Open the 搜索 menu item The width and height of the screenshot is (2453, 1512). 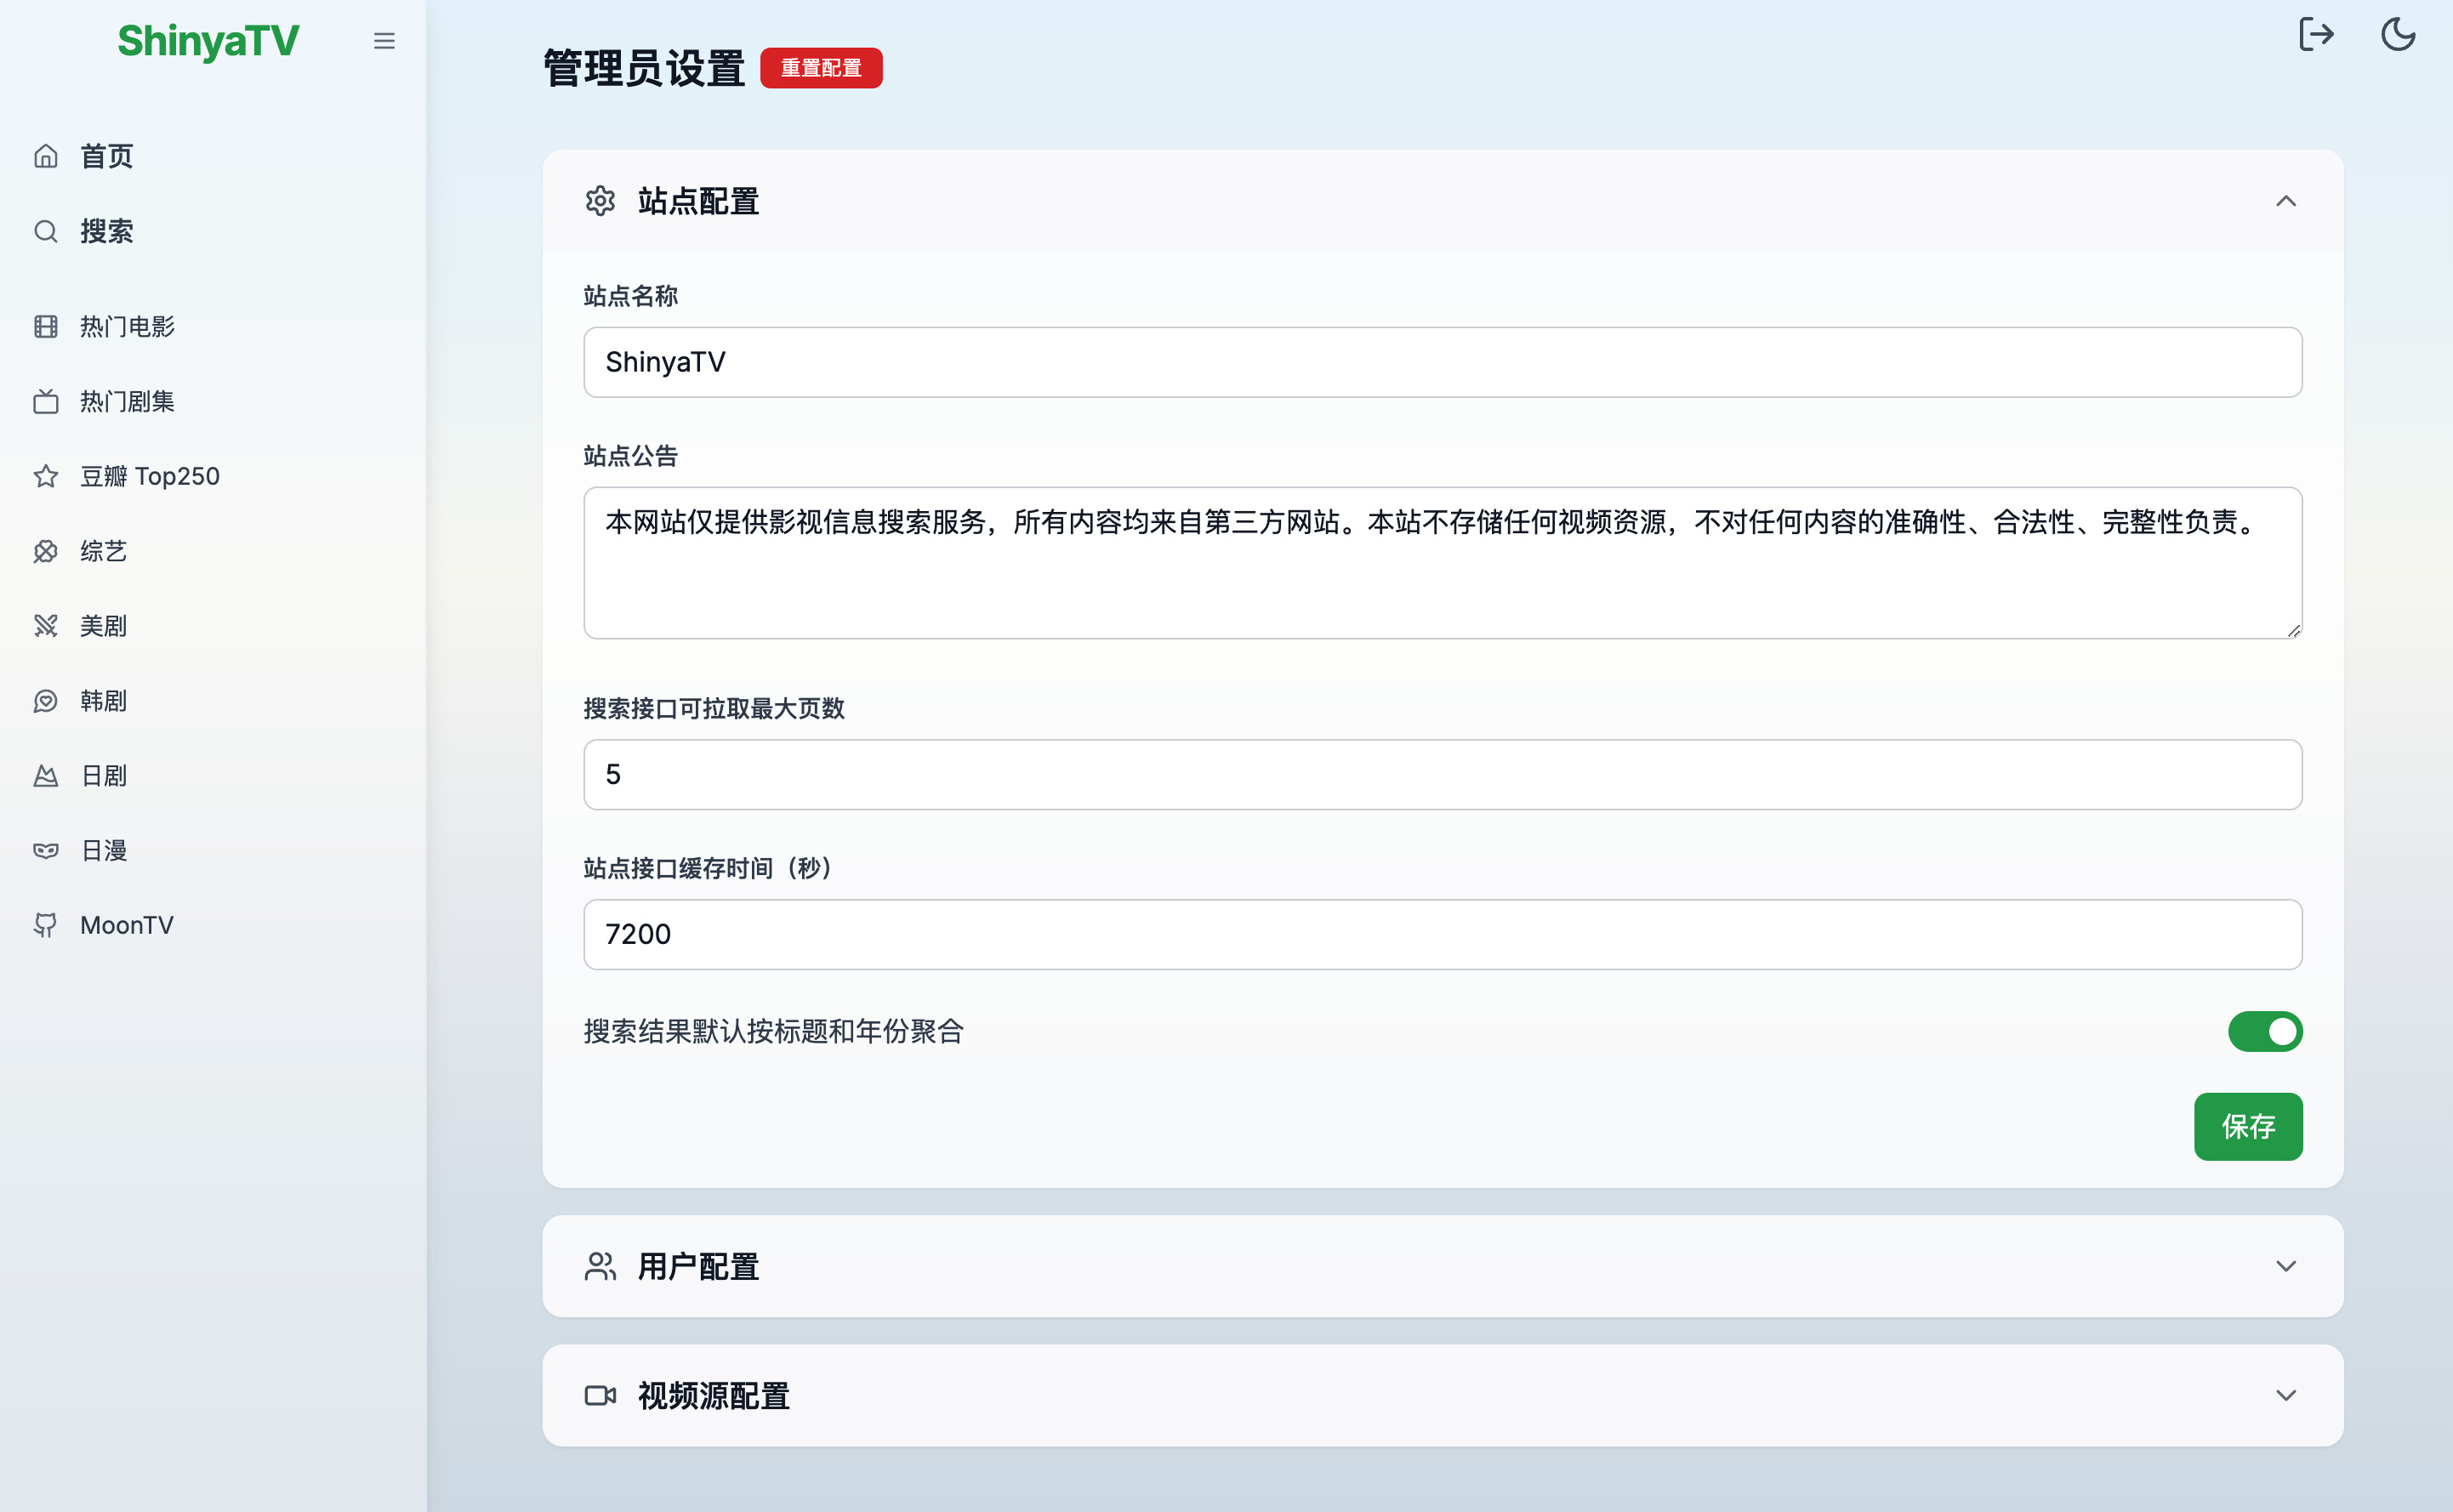click(x=213, y=231)
